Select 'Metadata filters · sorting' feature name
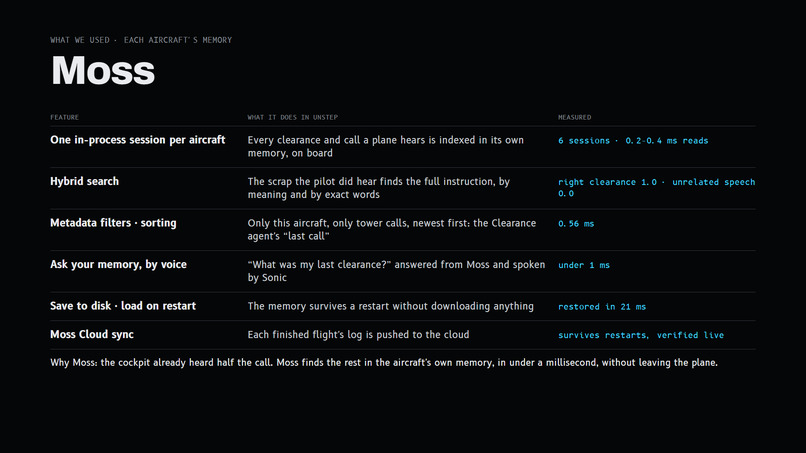The image size is (806, 453). coord(113,223)
